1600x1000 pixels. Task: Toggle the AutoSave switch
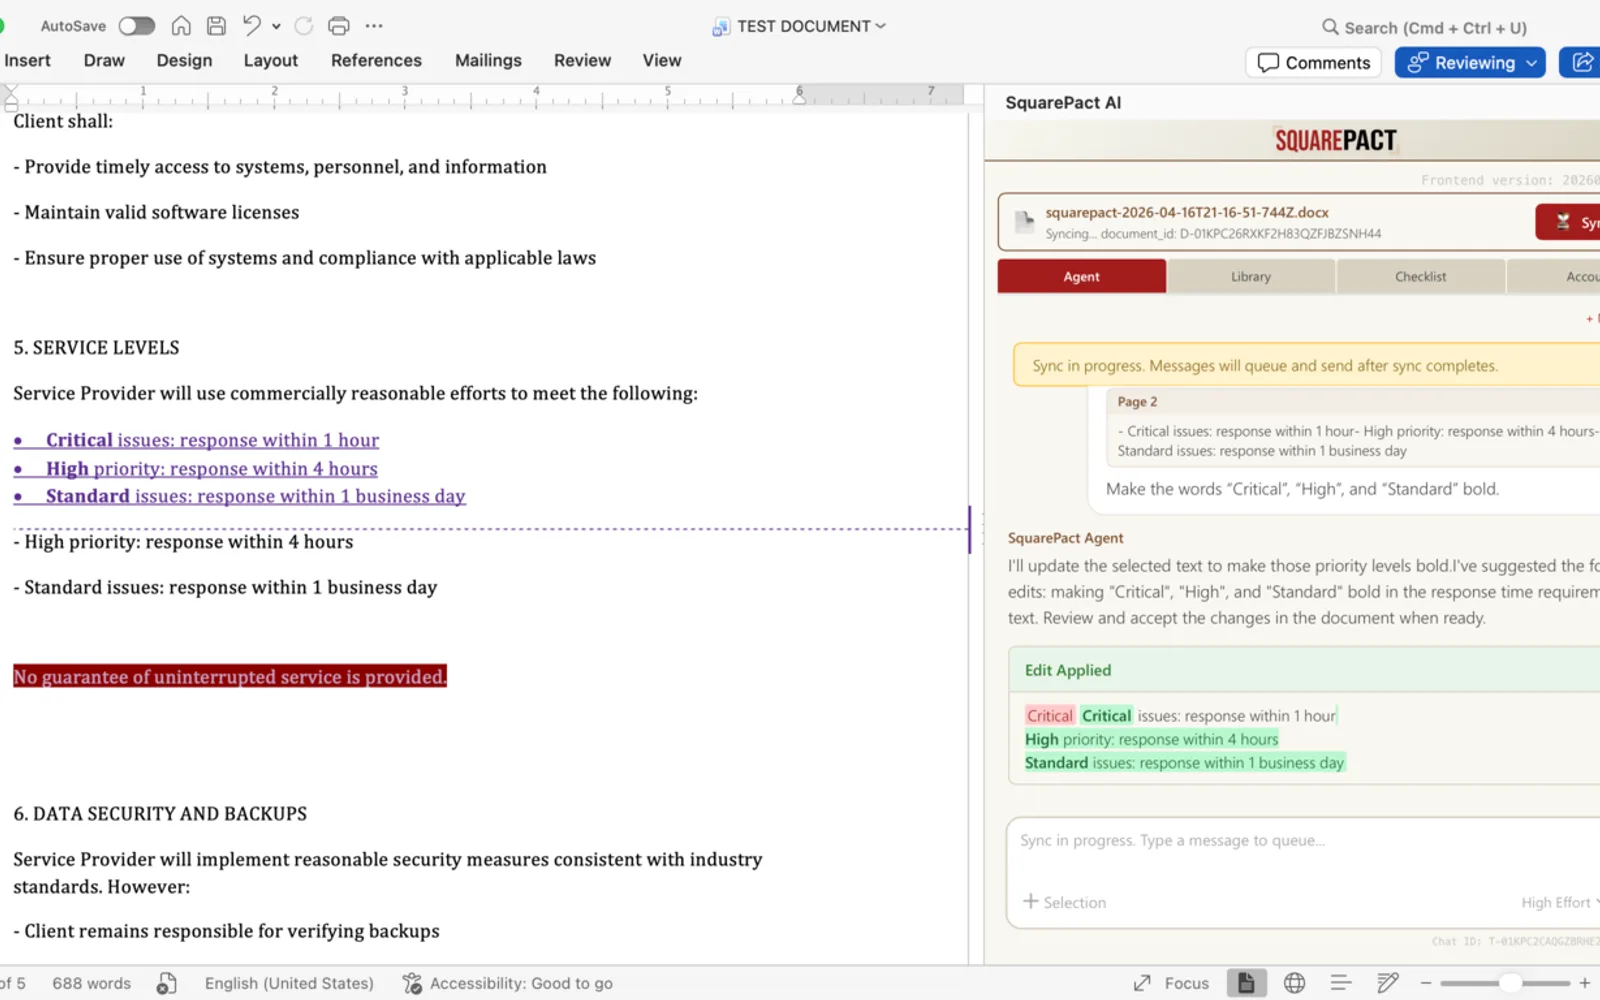(x=137, y=26)
